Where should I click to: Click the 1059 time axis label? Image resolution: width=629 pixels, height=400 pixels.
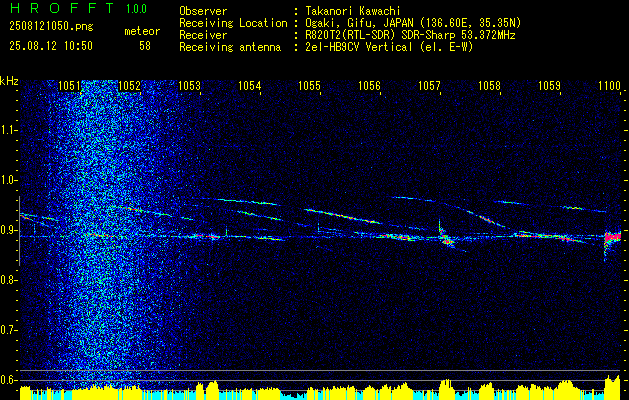pos(549,85)
